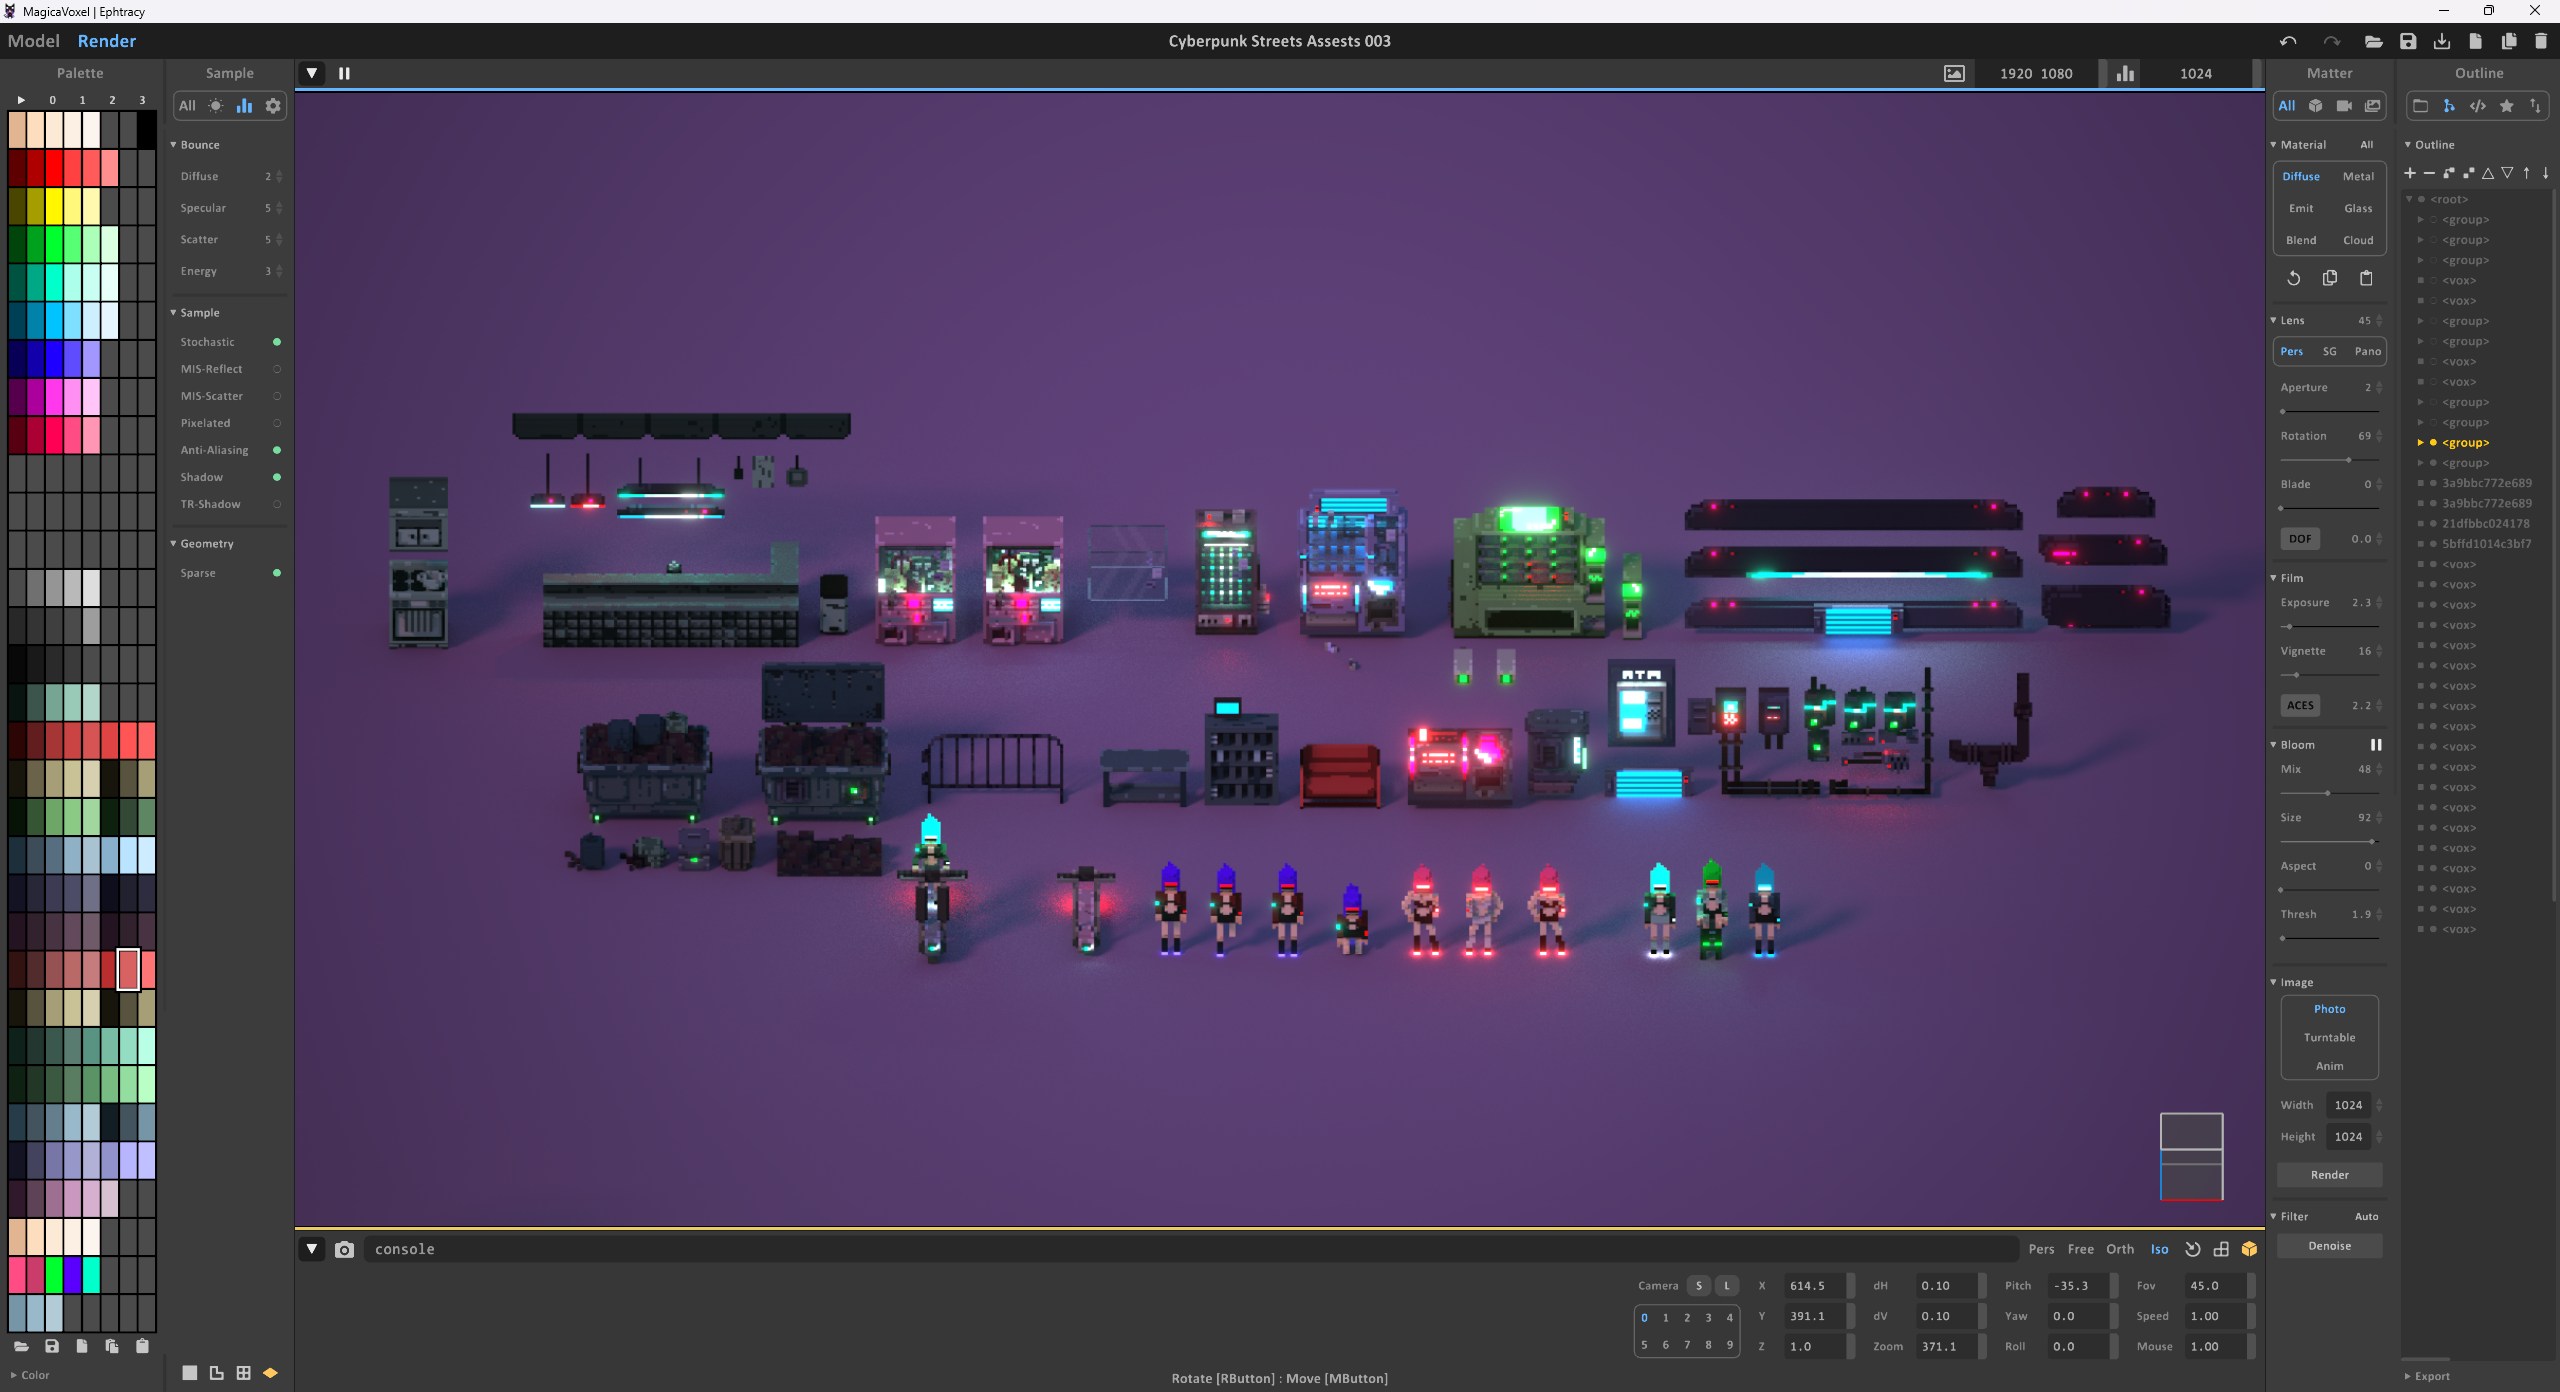
Task: Collapse the root node in Outline tree
Action: click(x=2410, y=199)
